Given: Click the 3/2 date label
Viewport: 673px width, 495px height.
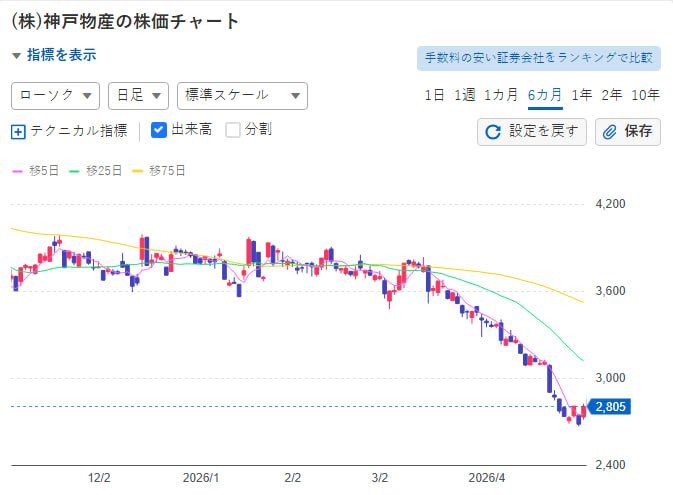Looking at the screenshot, I should coord(380,478).
